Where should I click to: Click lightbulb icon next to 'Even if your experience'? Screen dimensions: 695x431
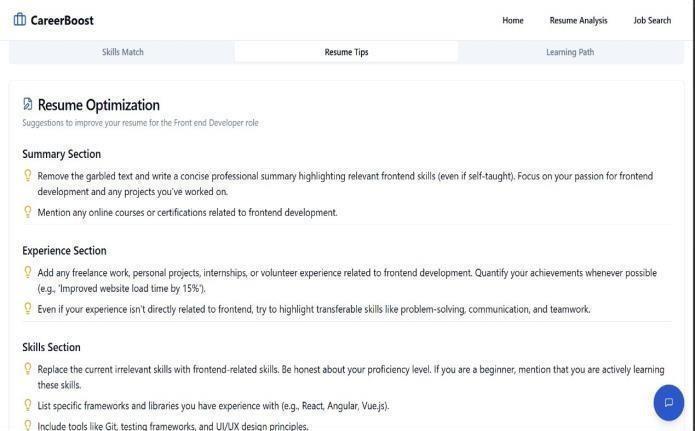coord(28,309)
